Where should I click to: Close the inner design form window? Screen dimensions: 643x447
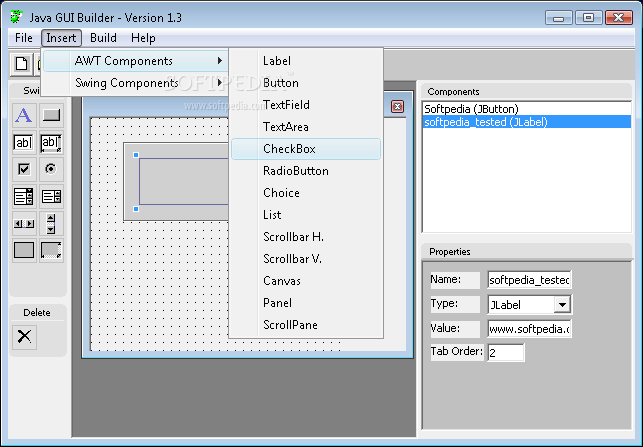[x=397, y=107]
